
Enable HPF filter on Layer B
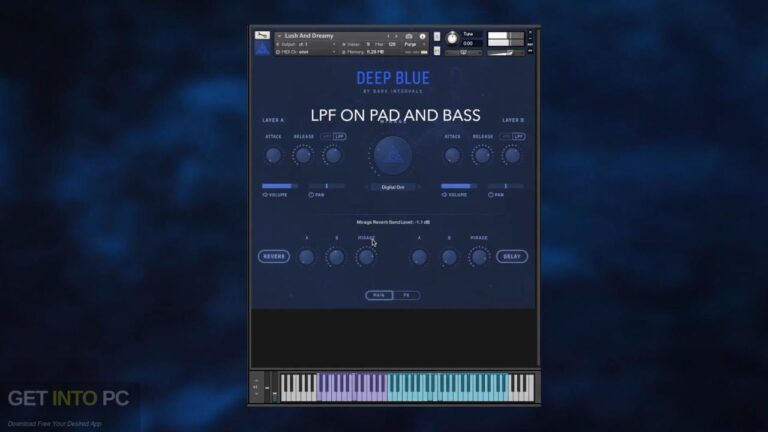506,136
